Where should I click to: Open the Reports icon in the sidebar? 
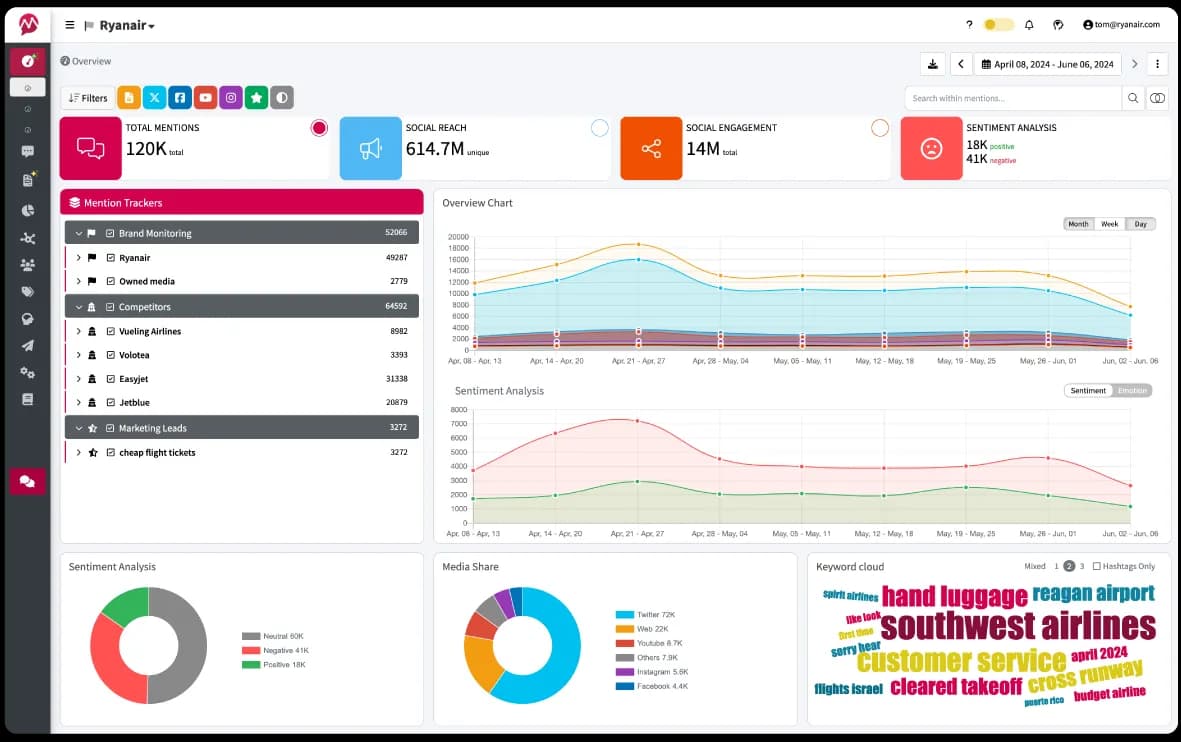(x=27, y=180)
